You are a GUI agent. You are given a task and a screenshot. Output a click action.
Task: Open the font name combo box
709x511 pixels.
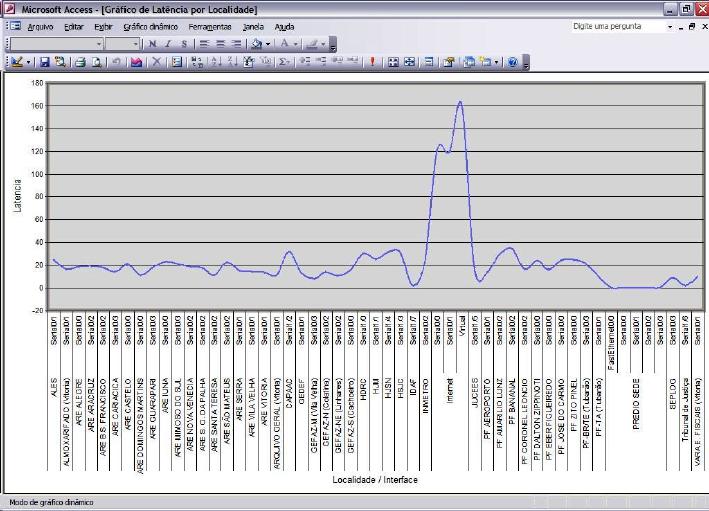coord(57,44)
